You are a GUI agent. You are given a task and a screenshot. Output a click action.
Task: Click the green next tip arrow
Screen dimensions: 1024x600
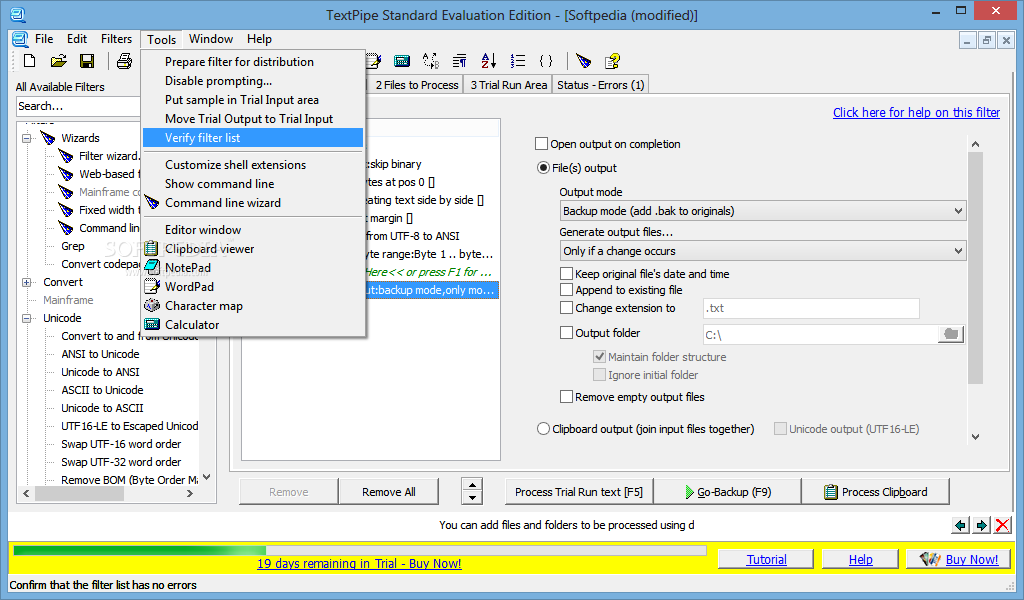pyautogui.click(x=982, y=525)
